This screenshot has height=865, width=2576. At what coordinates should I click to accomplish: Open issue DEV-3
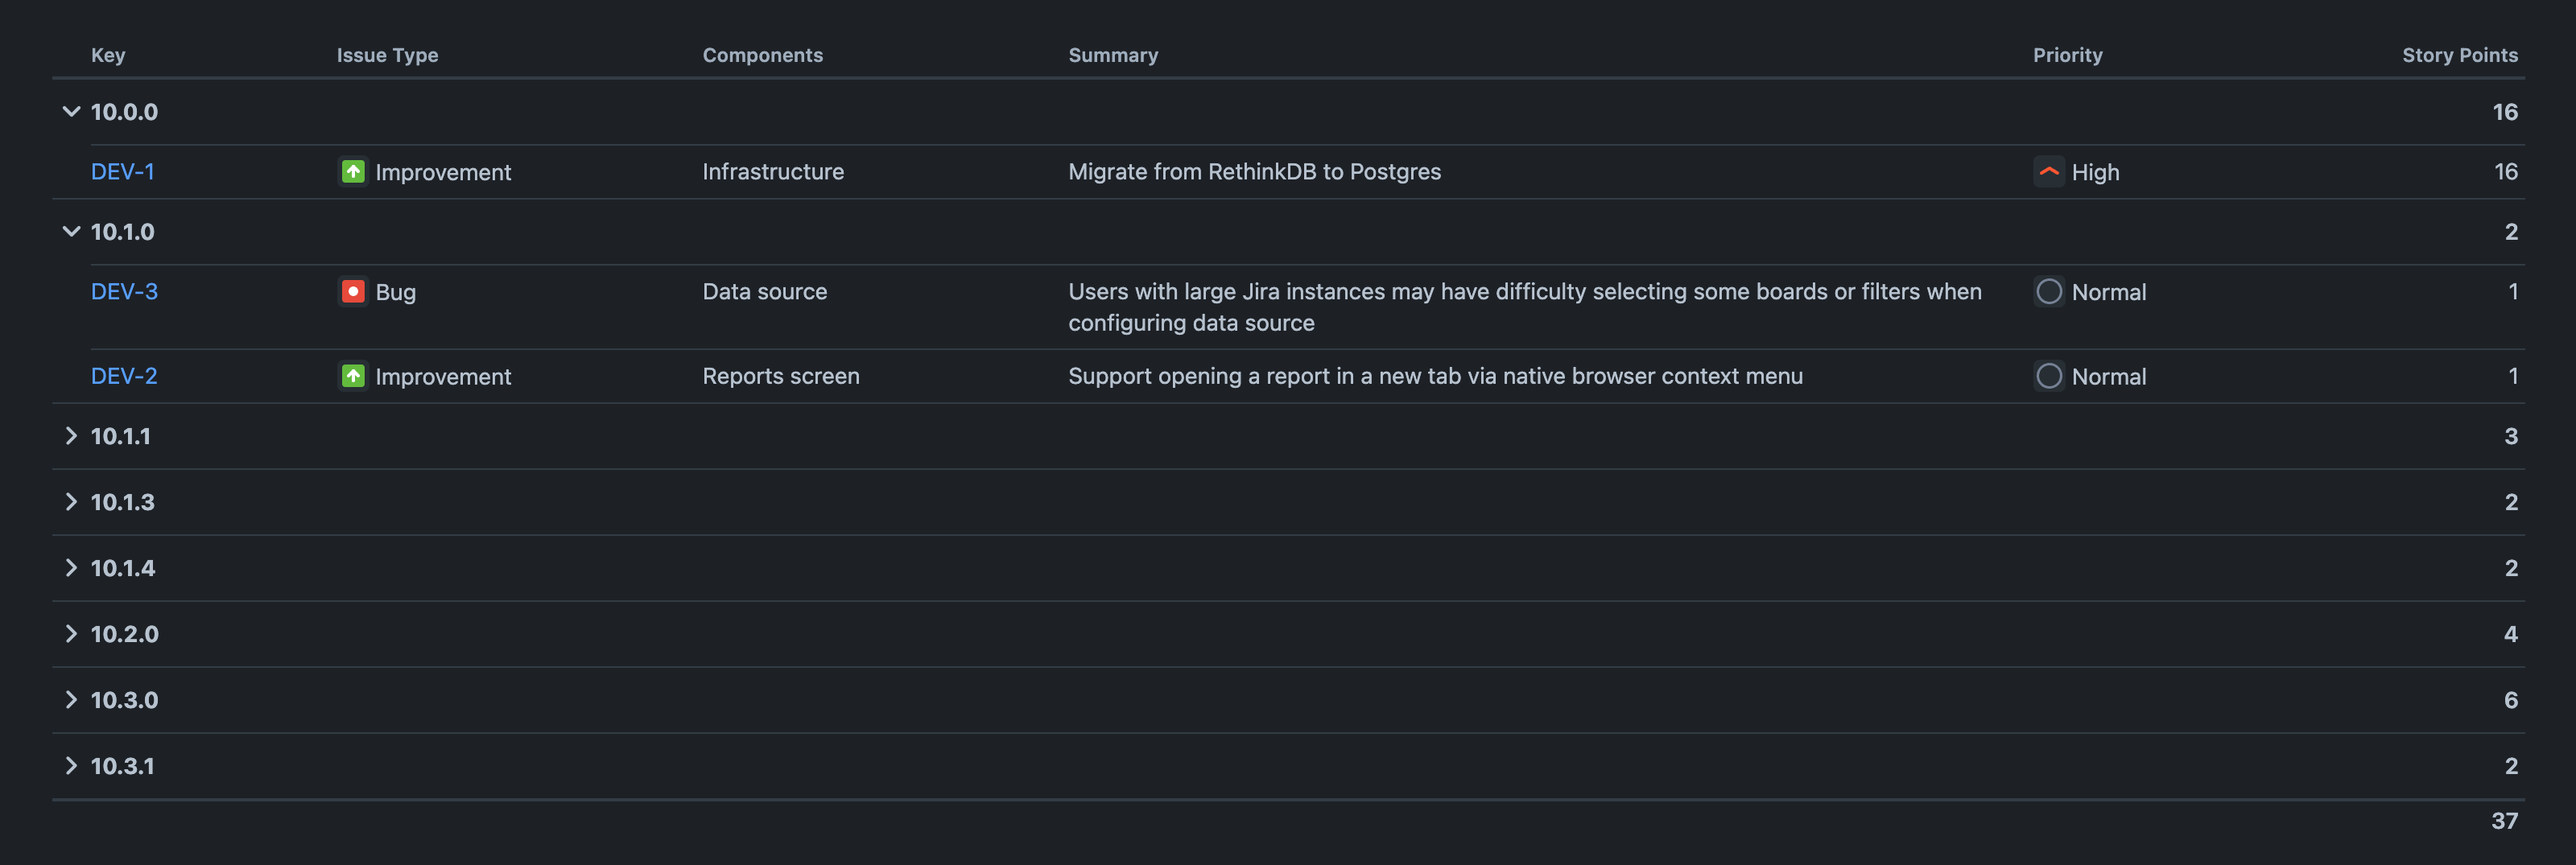pyautogui.click(x=122, y=291)
